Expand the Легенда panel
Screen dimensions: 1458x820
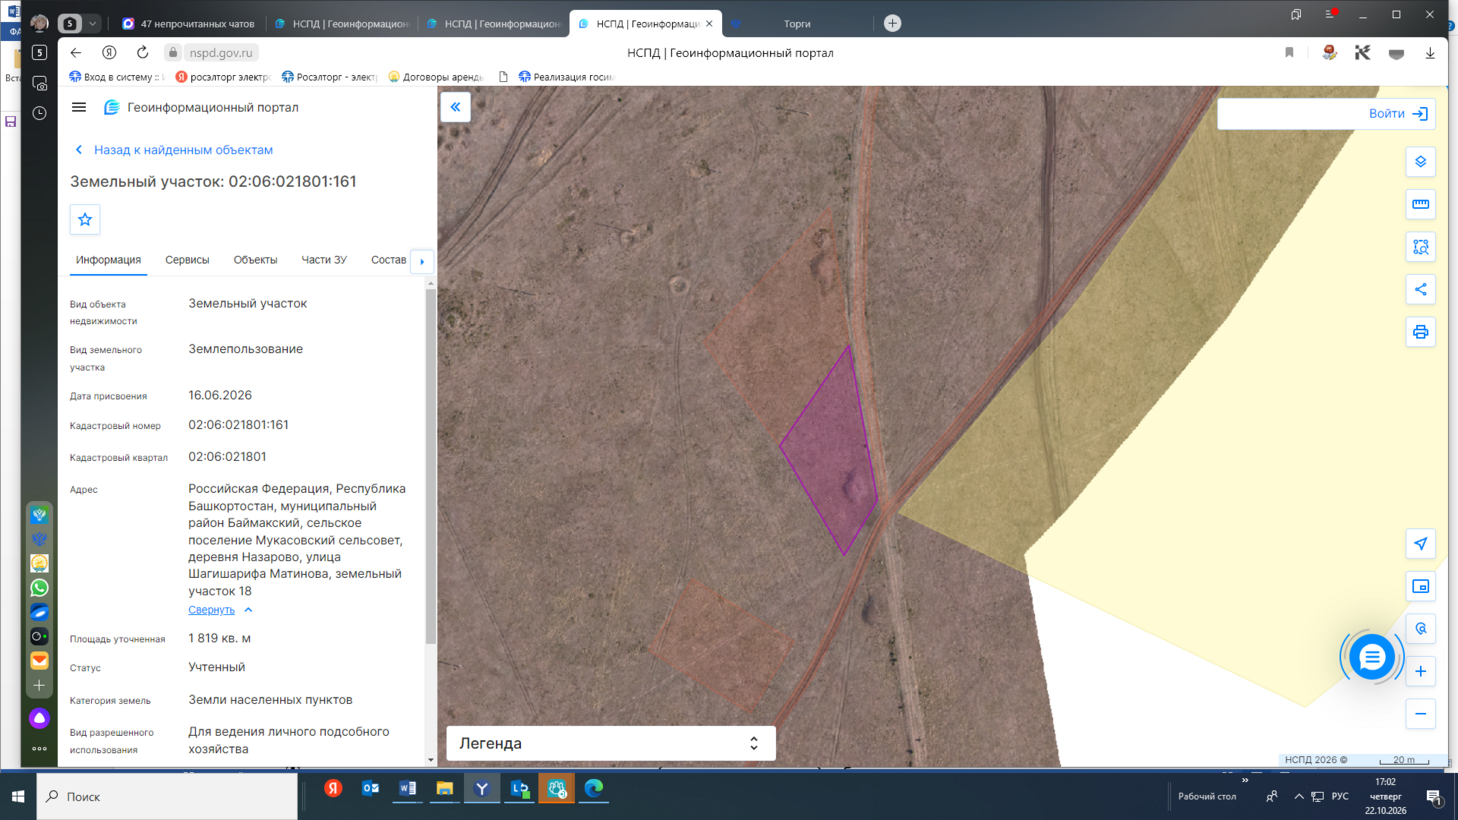pyautogui.click(x=610, y=743)
